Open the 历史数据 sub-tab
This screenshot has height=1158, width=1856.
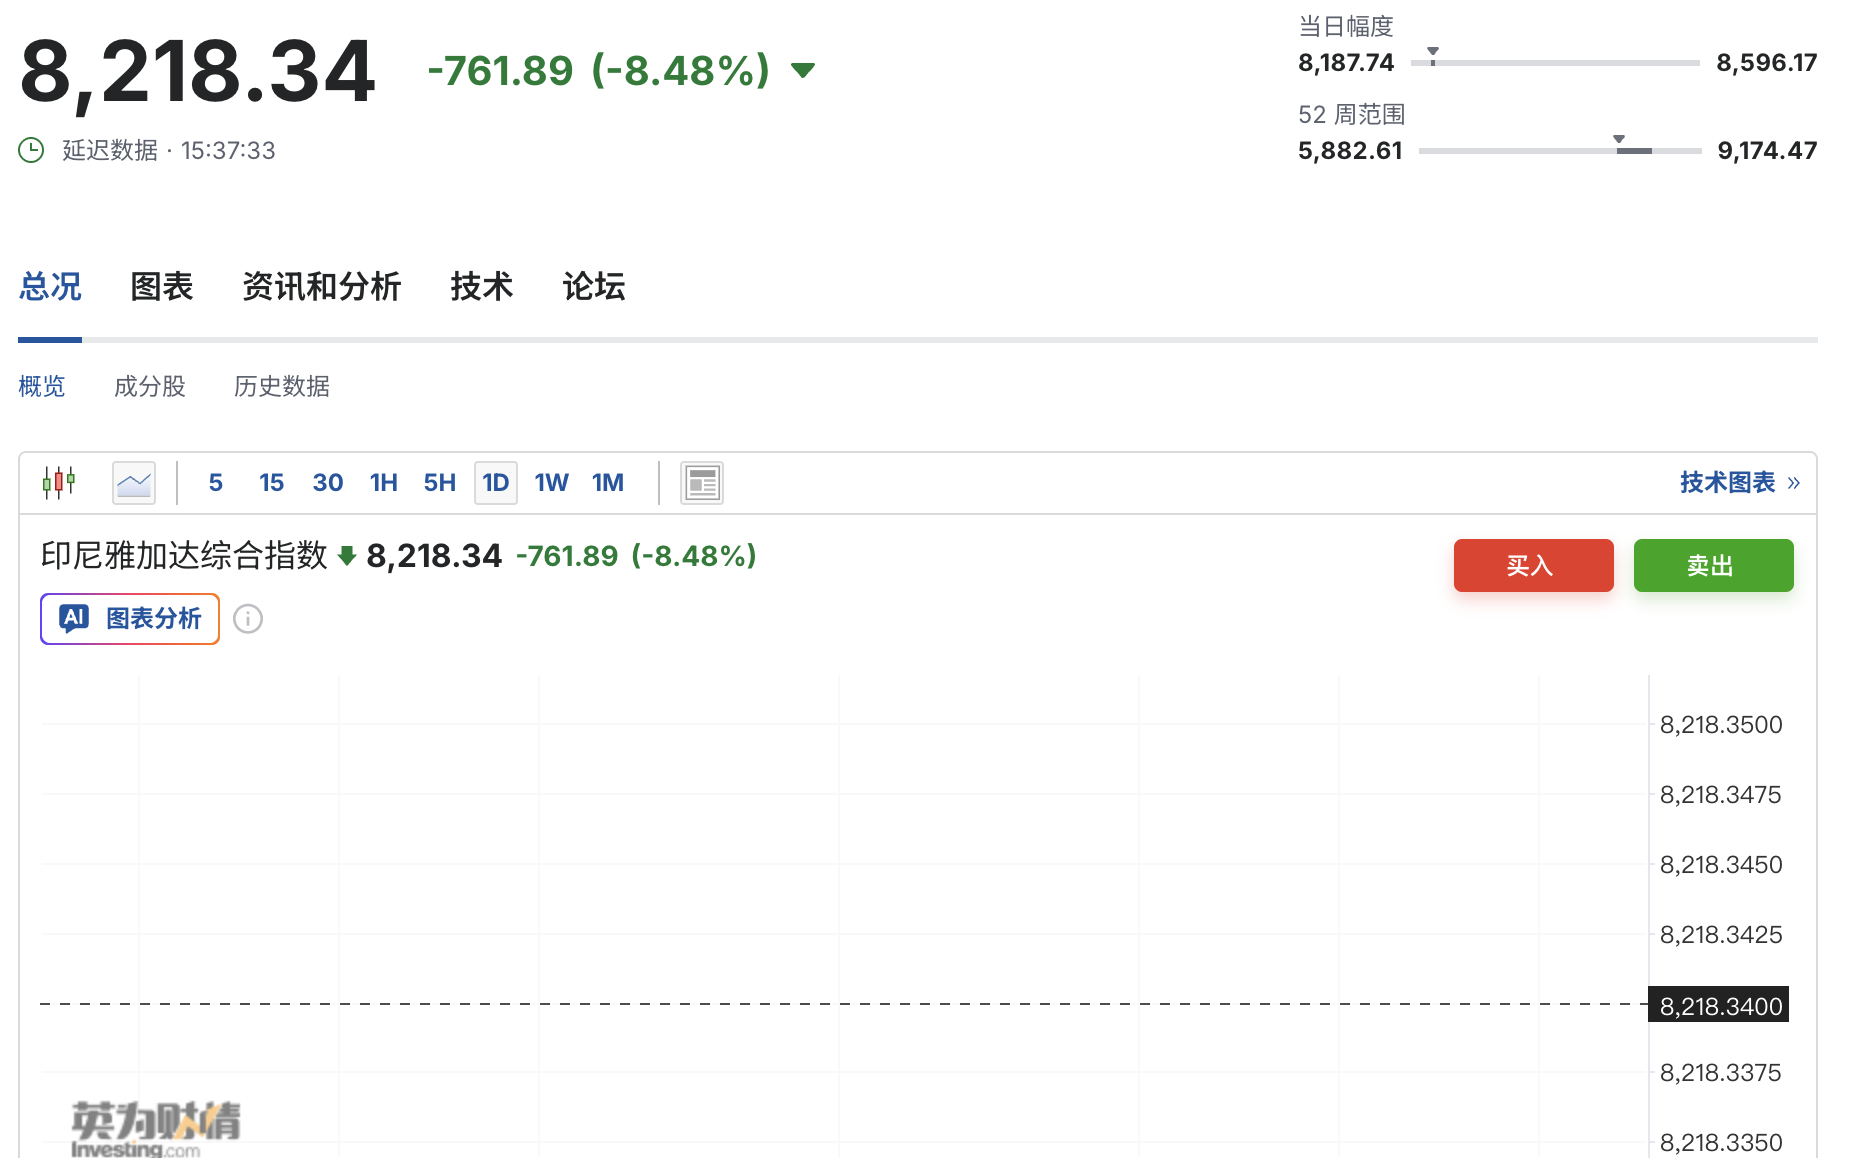(x=281, y=386)
